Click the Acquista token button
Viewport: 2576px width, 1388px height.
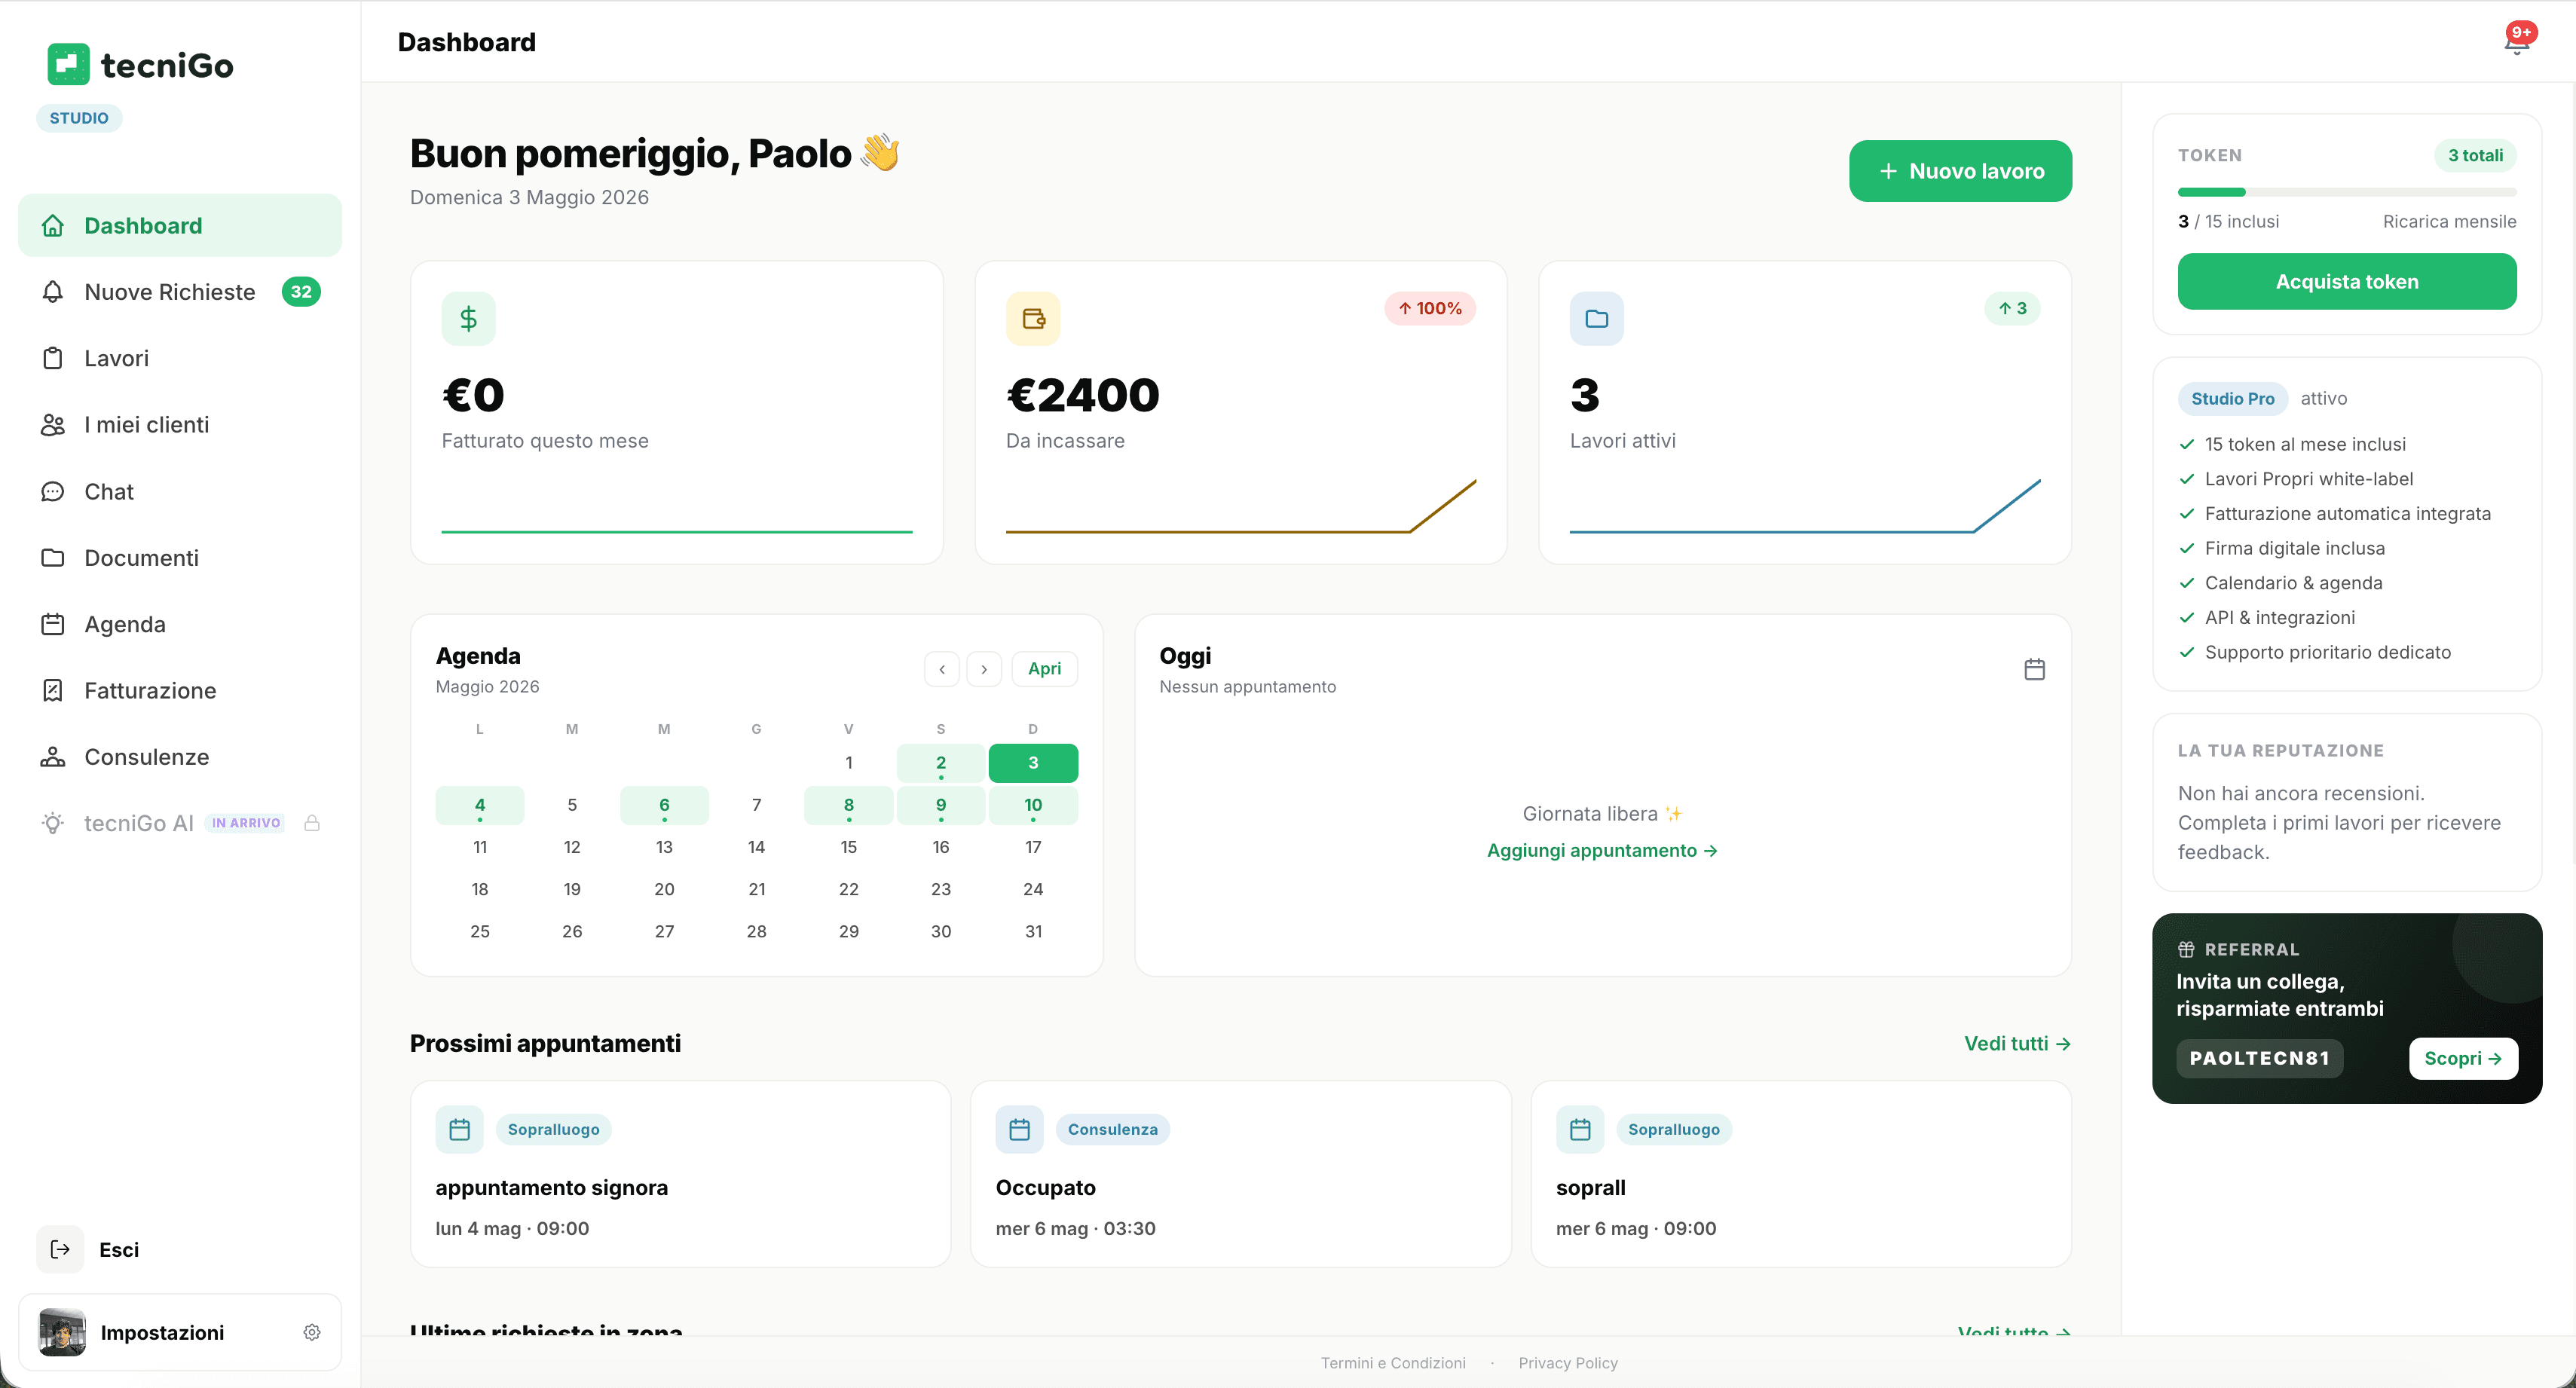click(x=2347, y=281)
